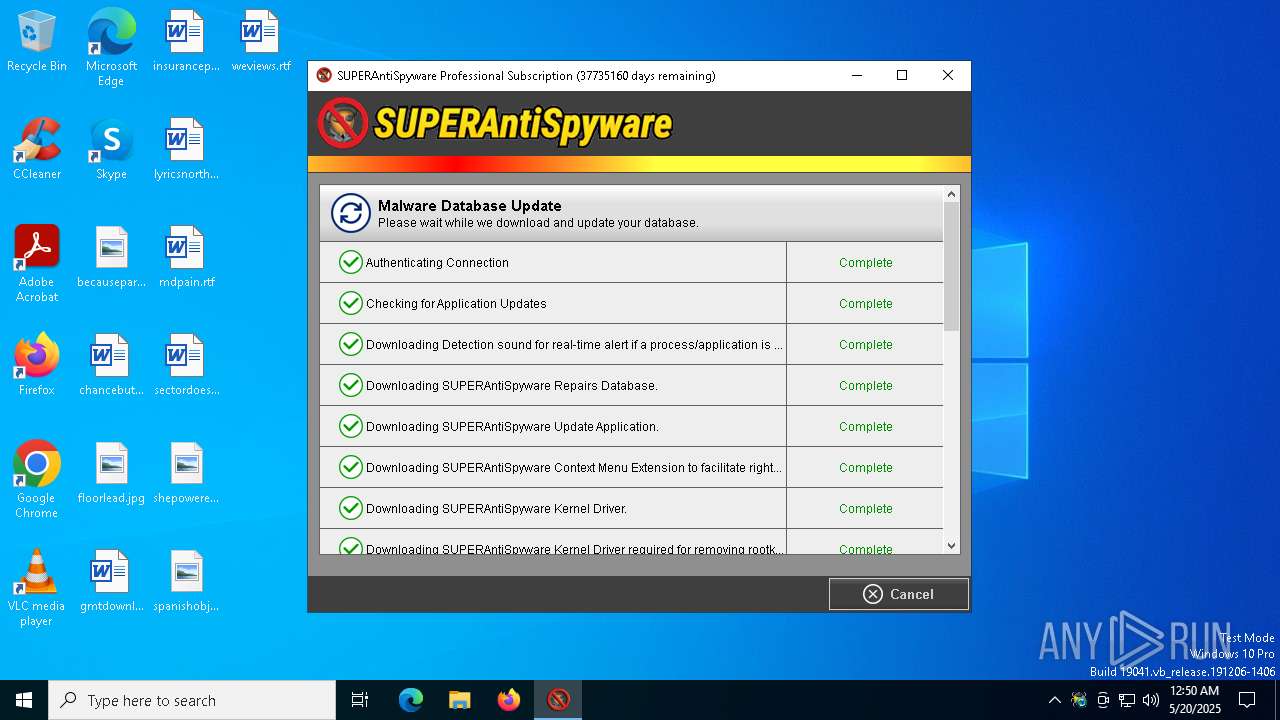The image size is (1280, 720).
Task: Click the Cancel button
Action: tap(898, 594)
